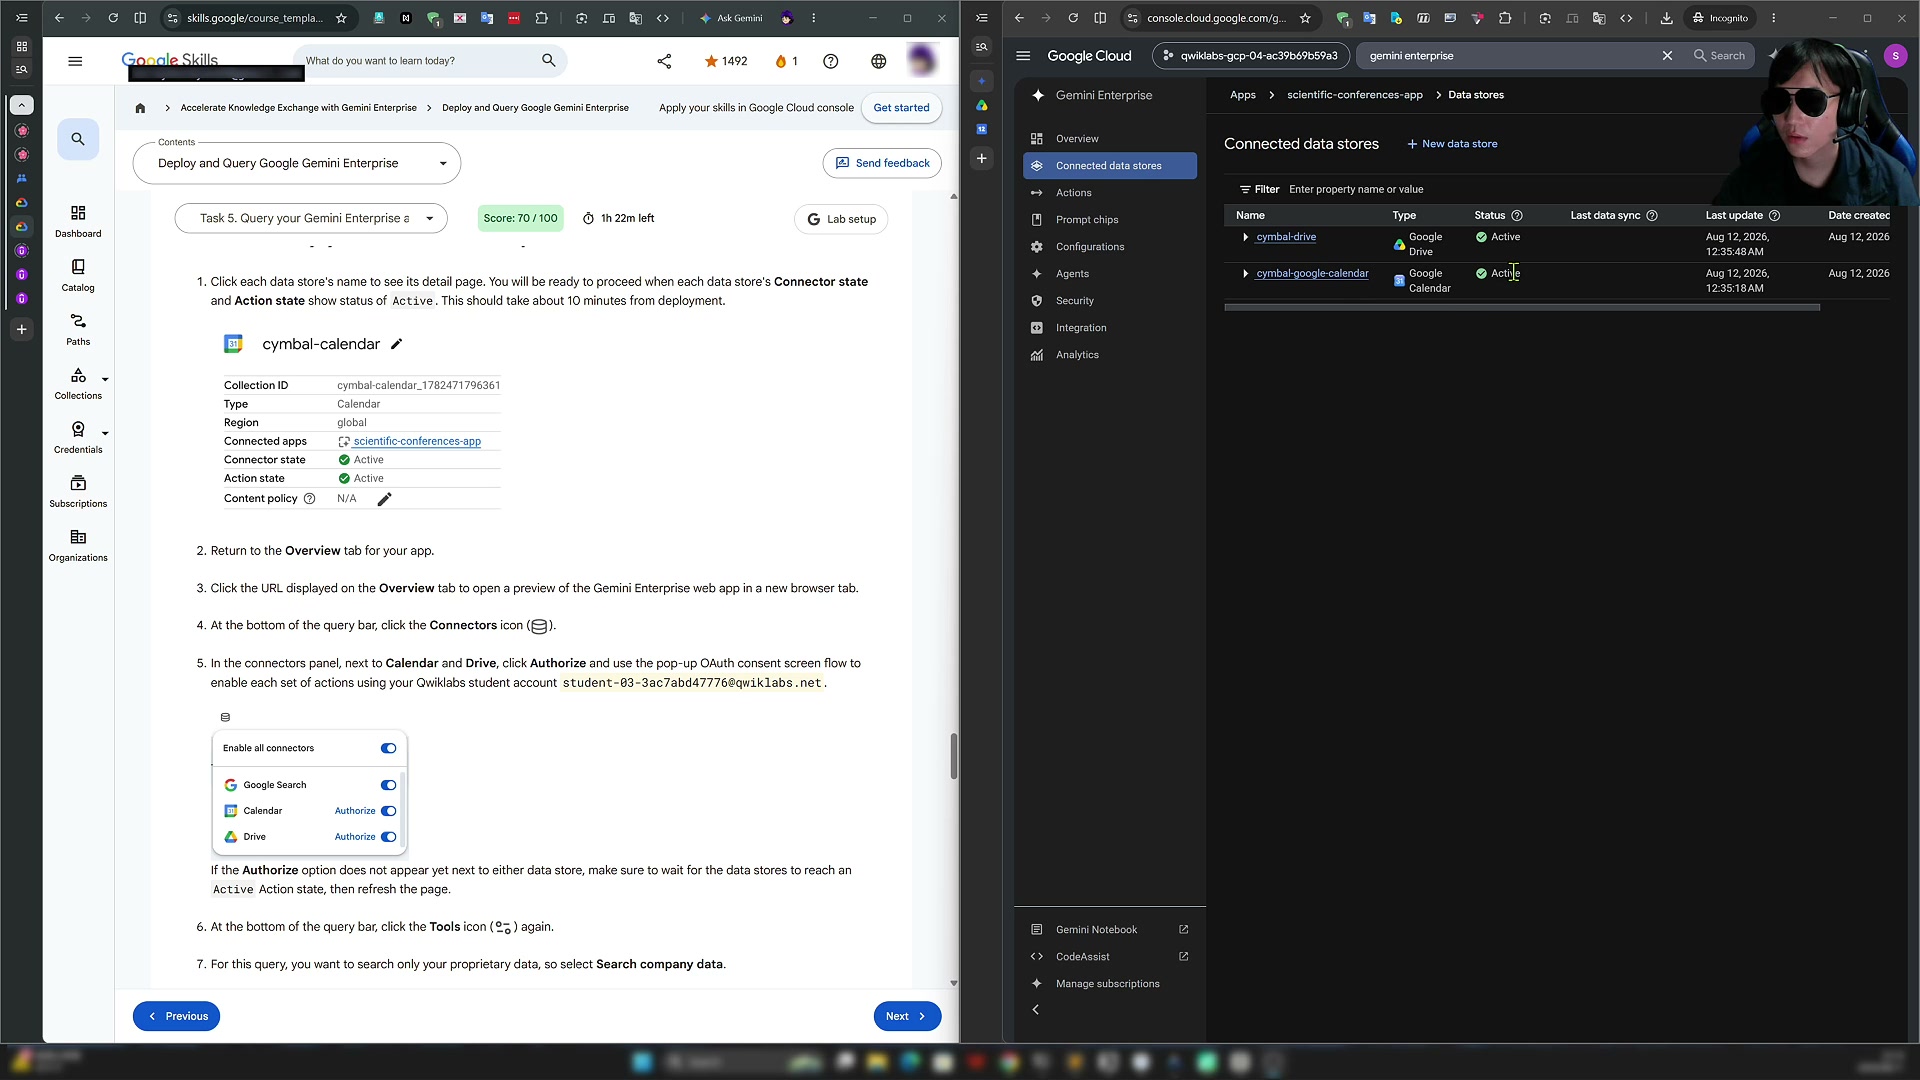This screenshot has width=1920, height=1080.
Task: Go to the Previous lab page
Action: click(x=176, y=1016)
